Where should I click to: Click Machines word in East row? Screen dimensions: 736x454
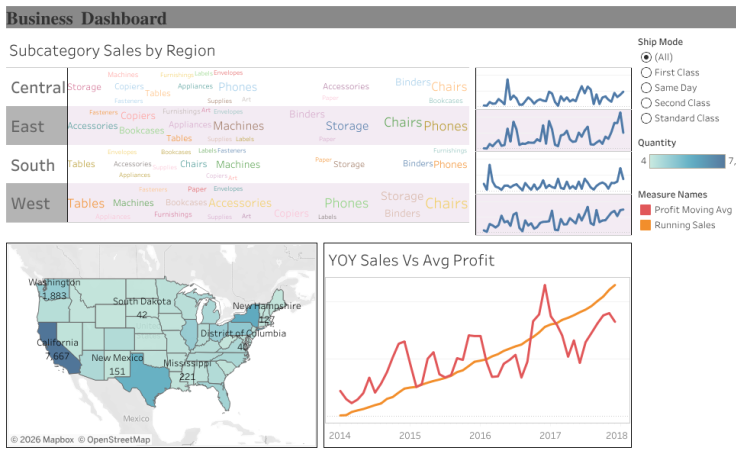[238, 127]
